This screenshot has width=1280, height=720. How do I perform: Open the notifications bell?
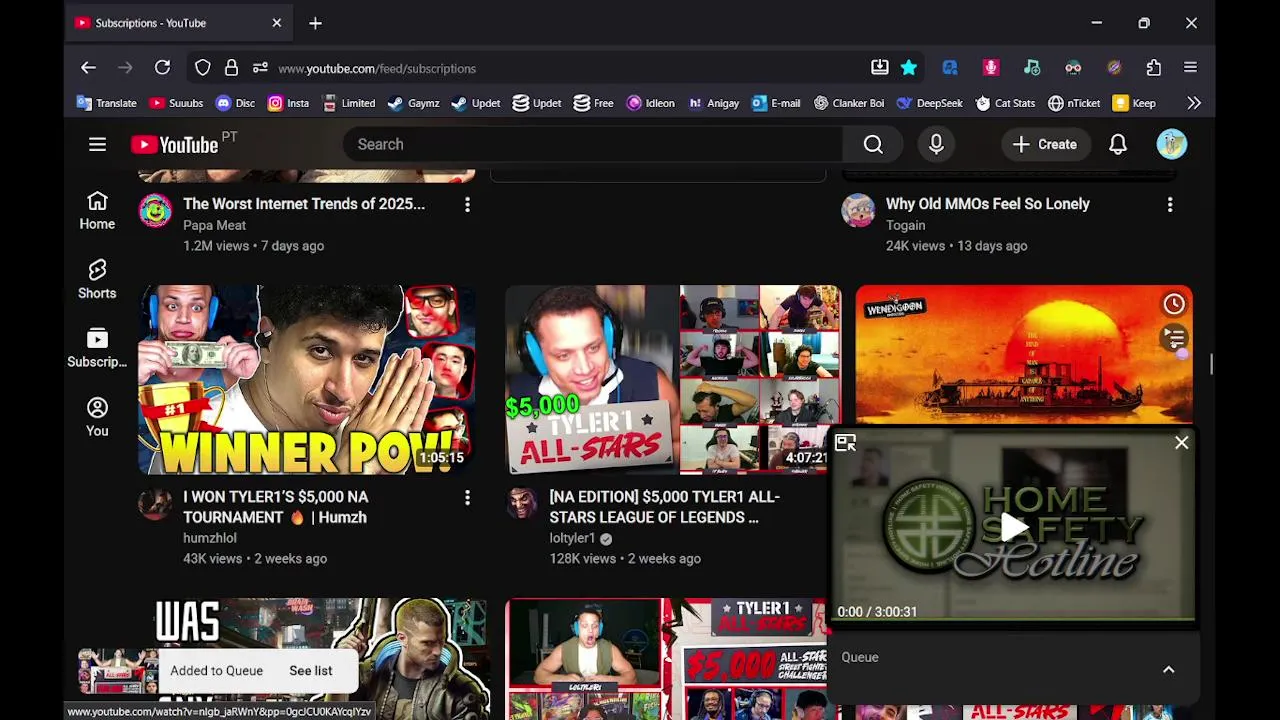click(x=1118, y=144)
